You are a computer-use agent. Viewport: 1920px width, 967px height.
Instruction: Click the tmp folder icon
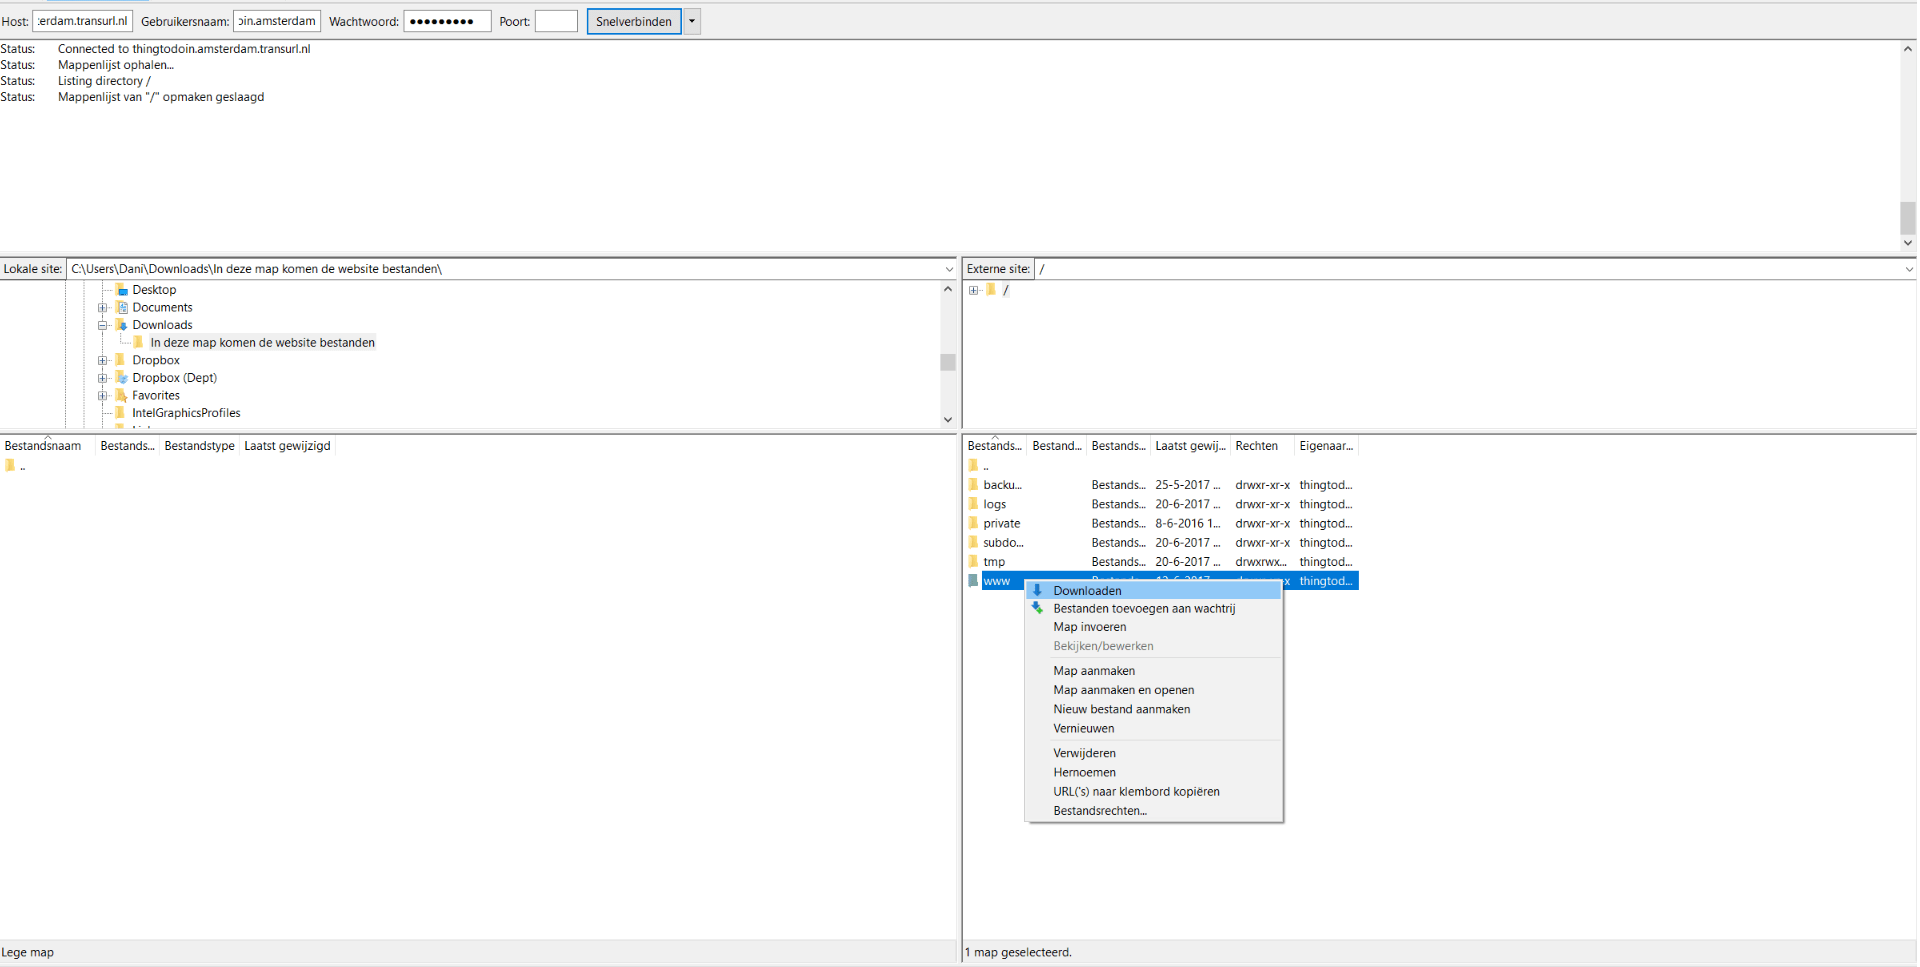tap(973, 562)
